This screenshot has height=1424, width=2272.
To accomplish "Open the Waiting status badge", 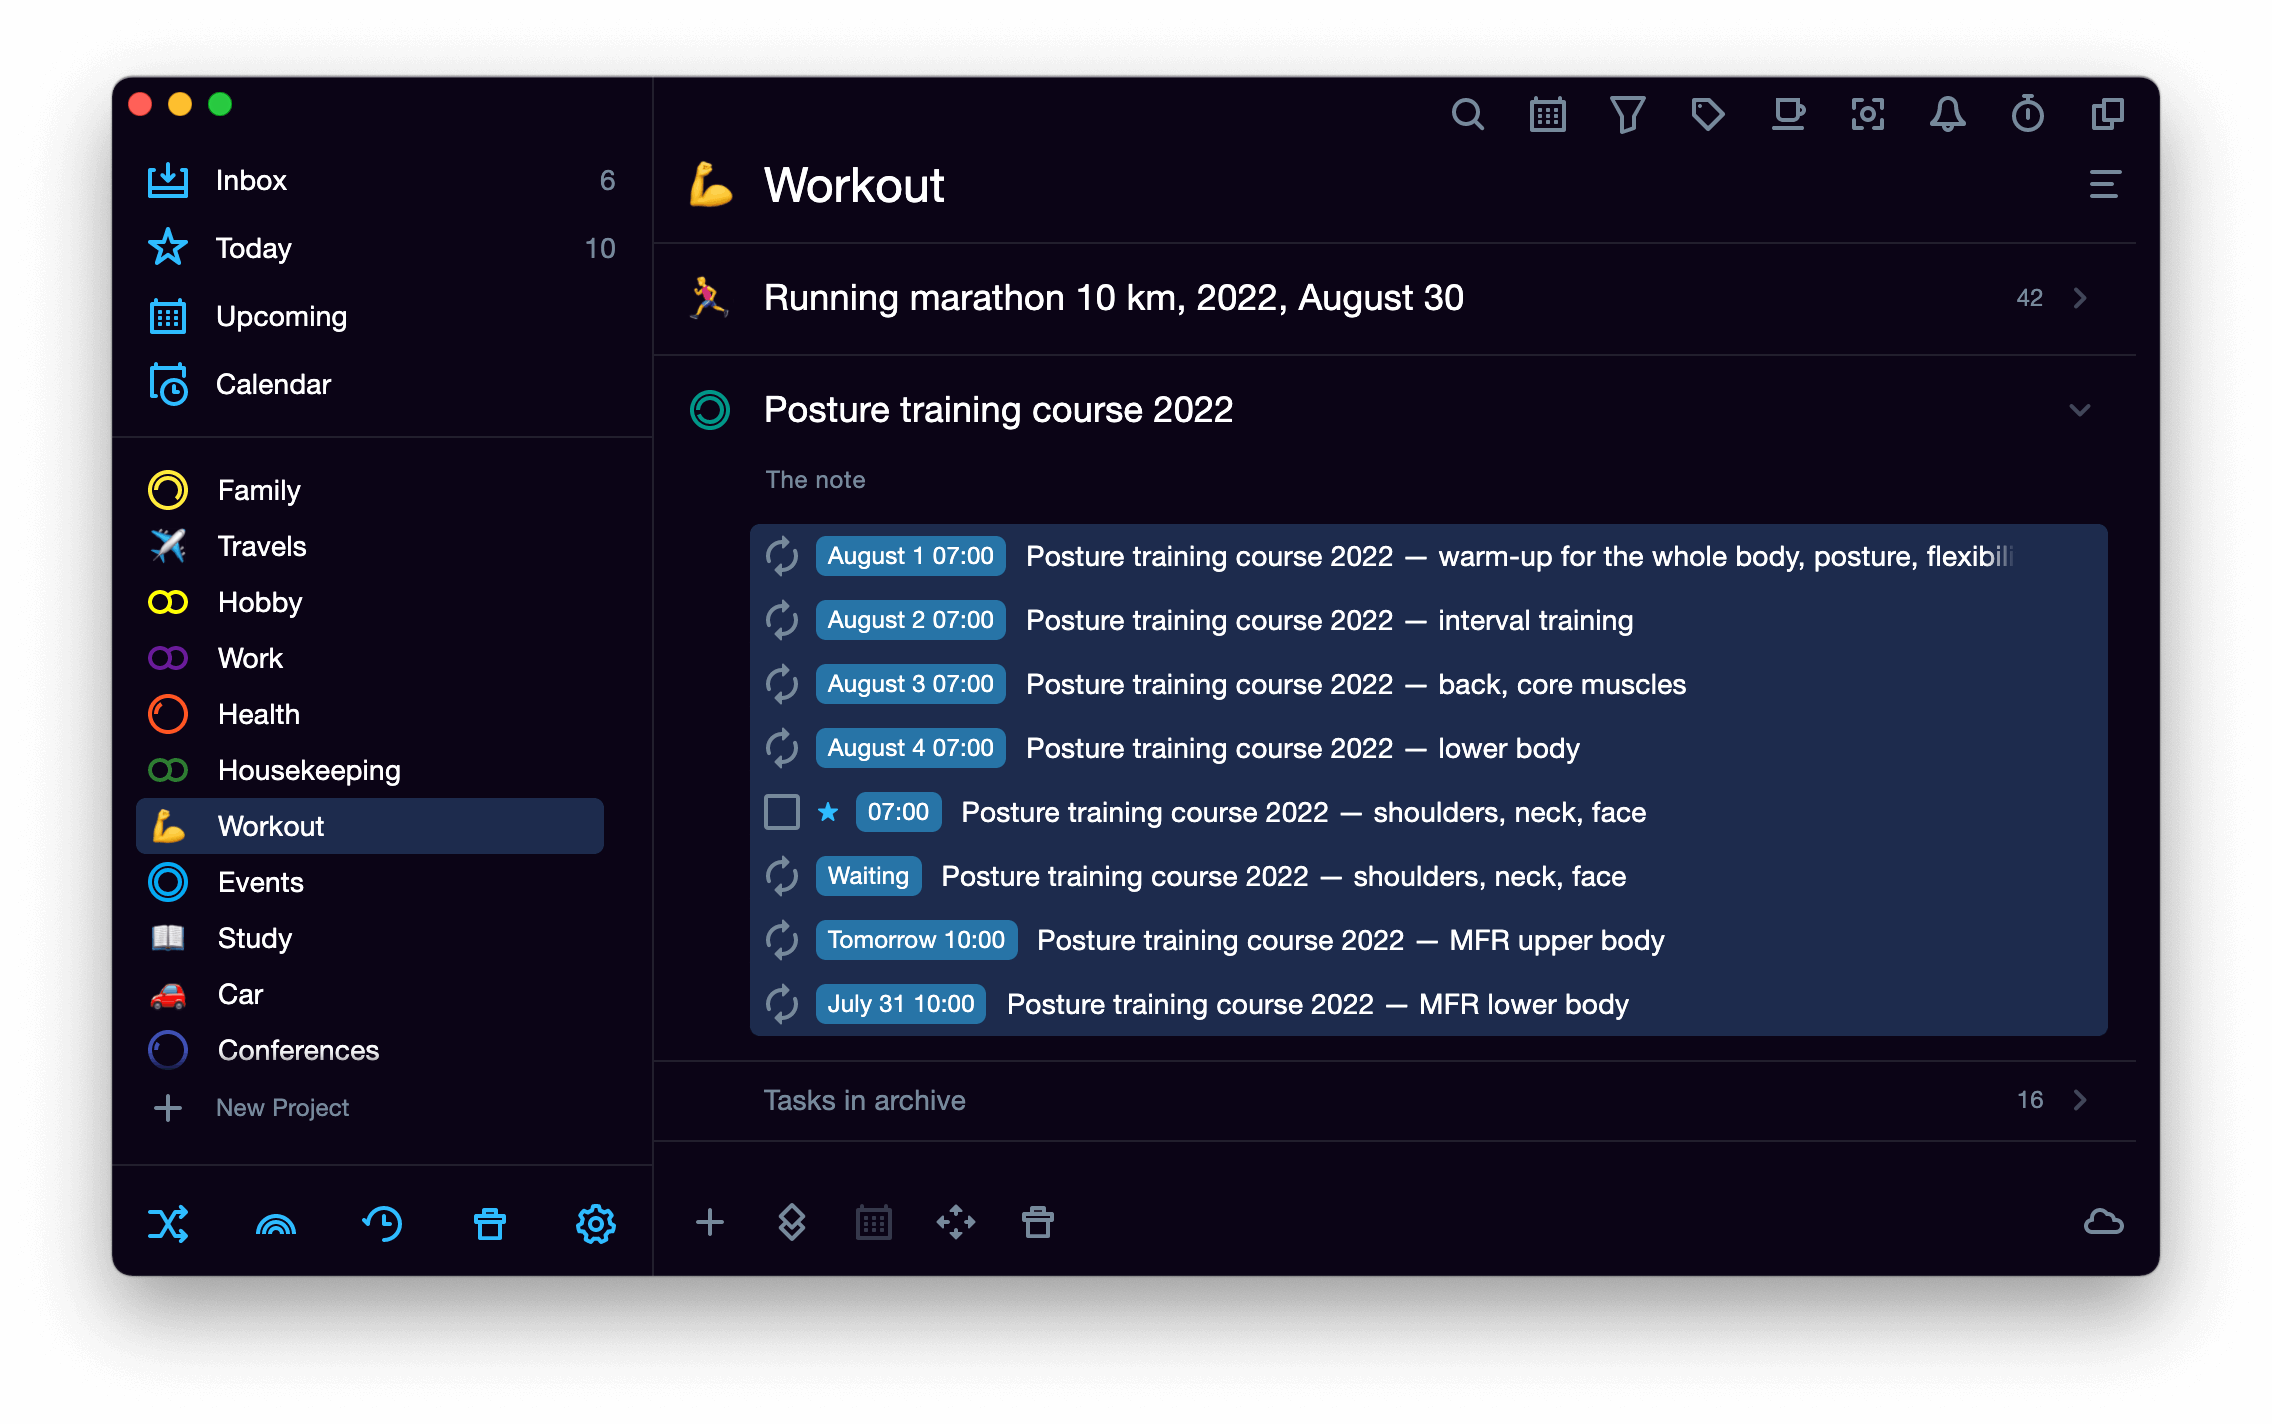I will click(868, 876).
